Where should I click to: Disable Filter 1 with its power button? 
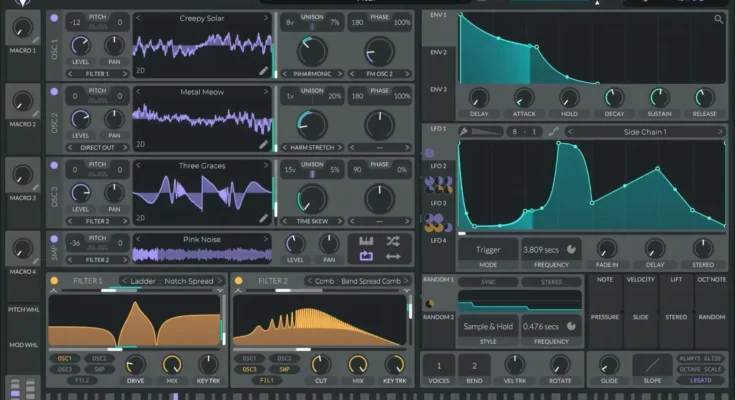coord(54,281)
